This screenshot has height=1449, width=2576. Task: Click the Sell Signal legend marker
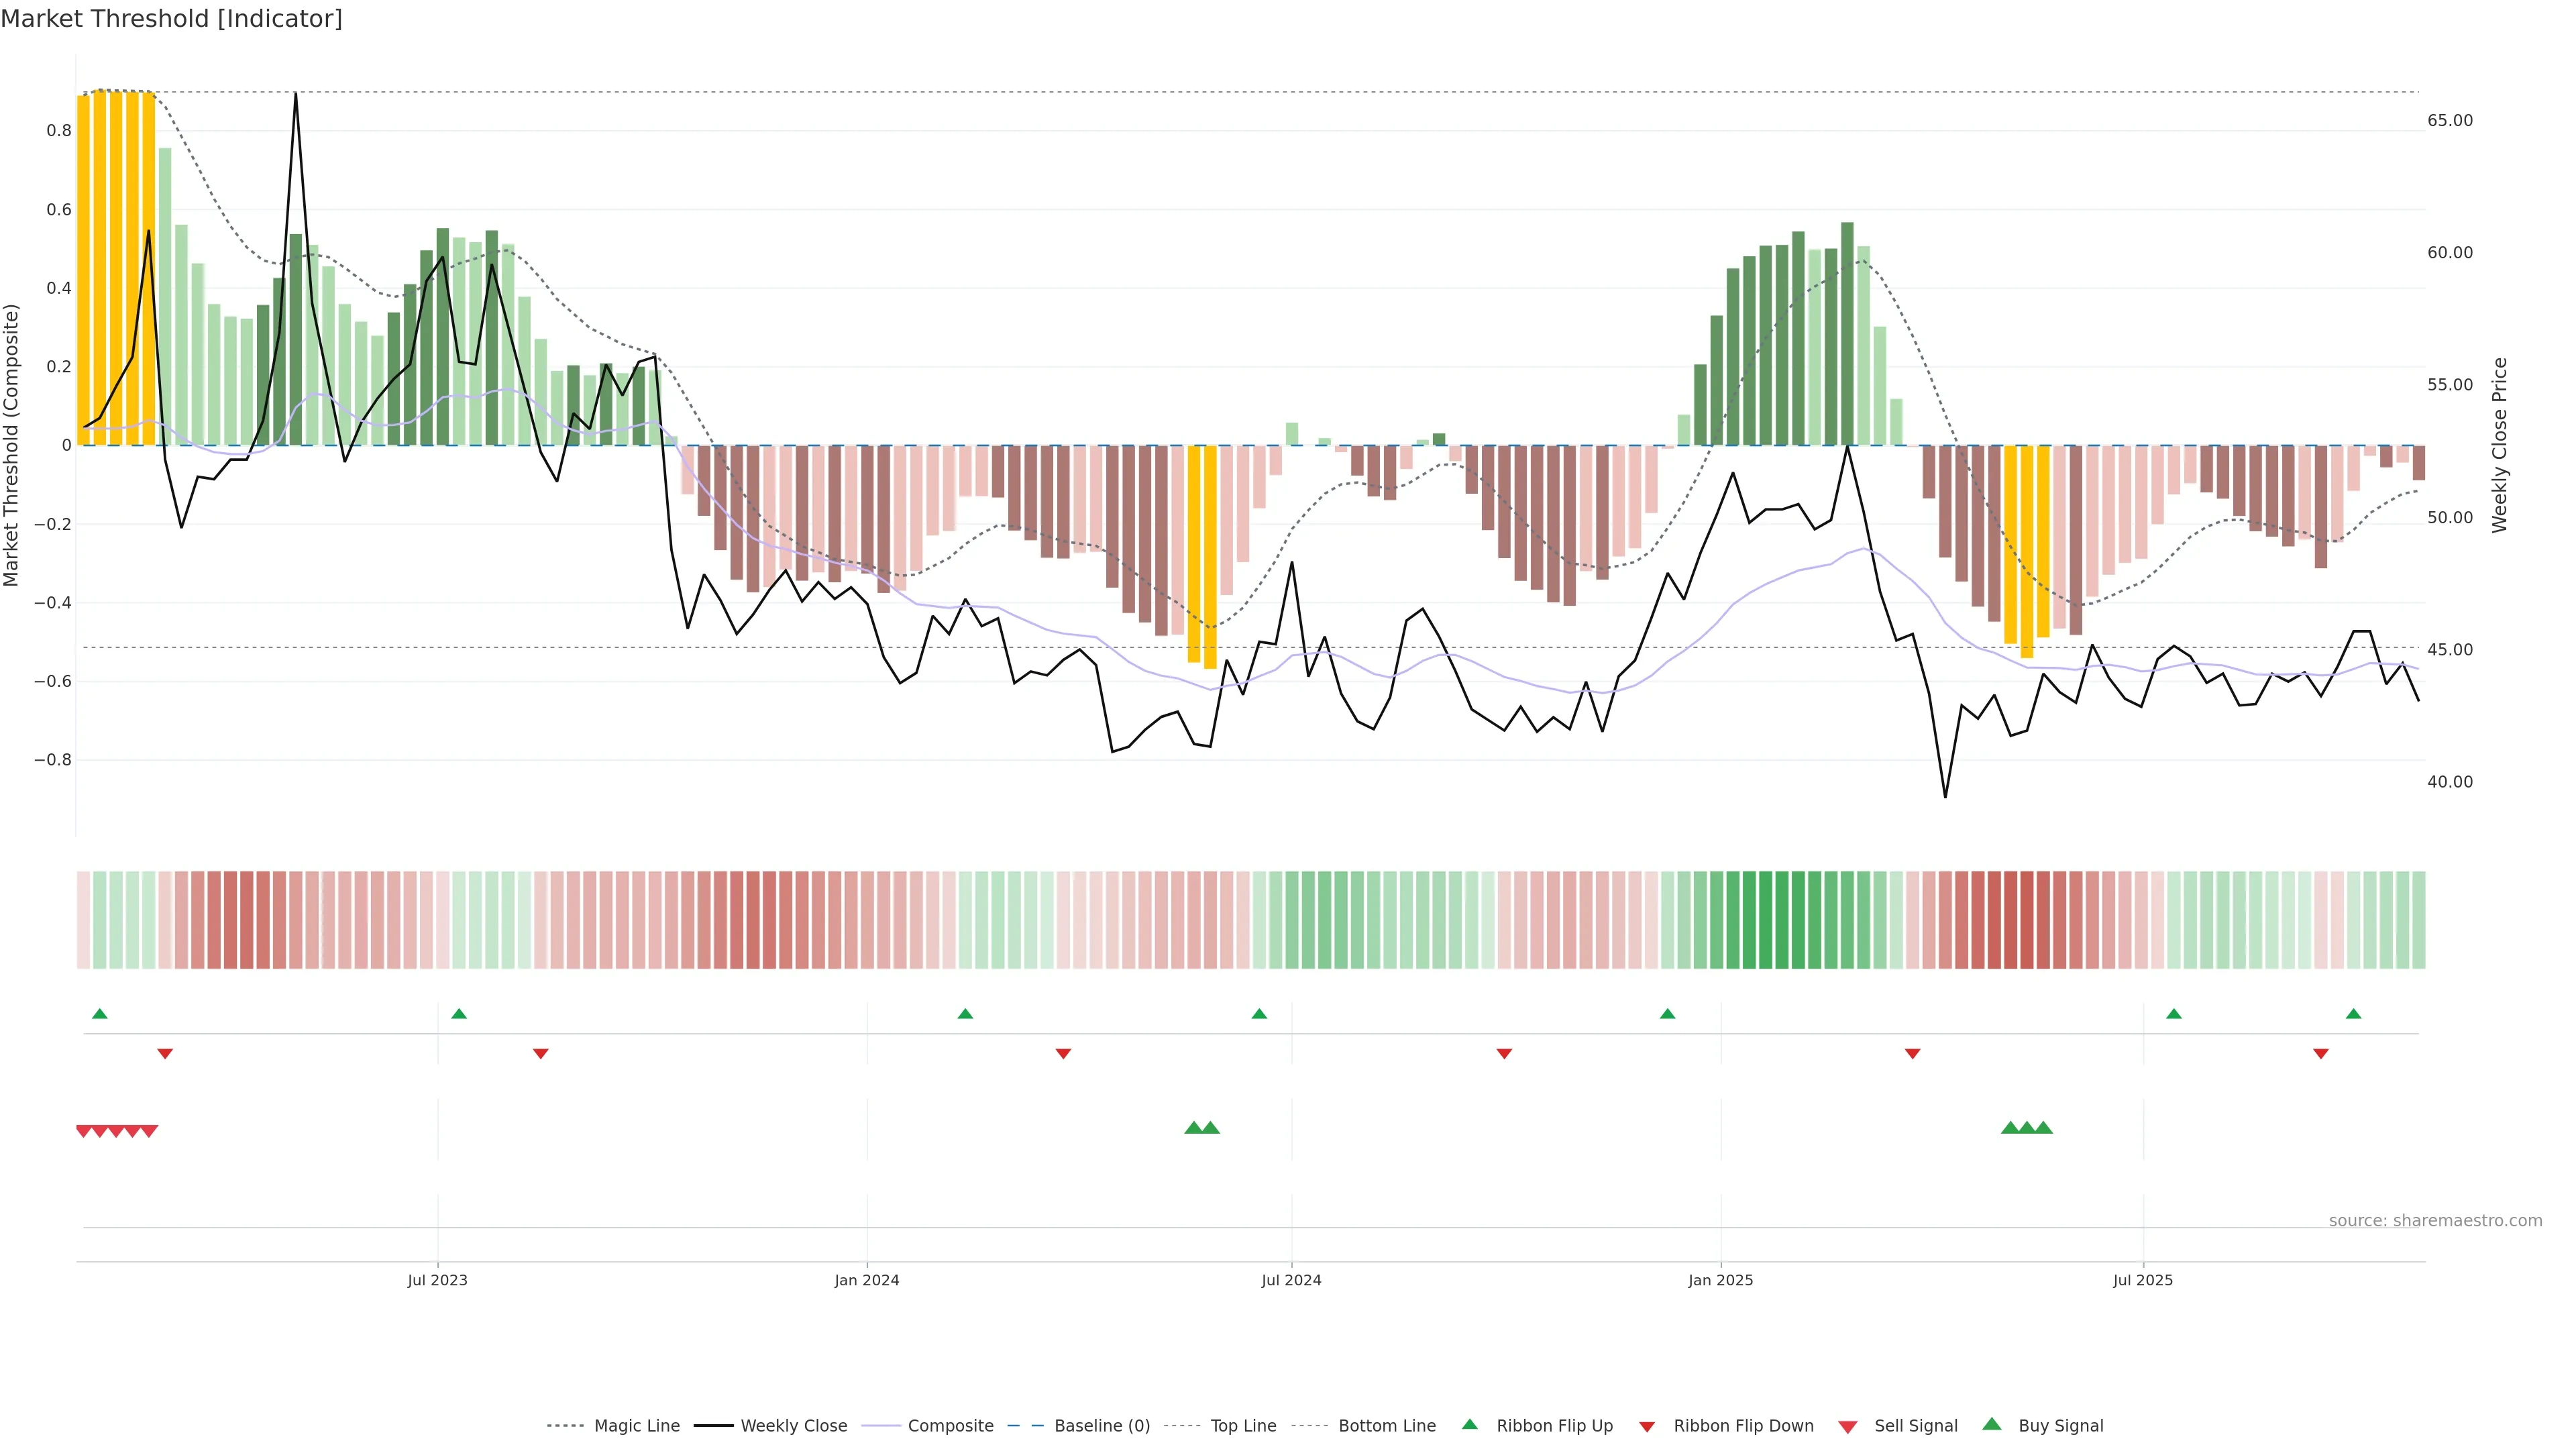[x=1847, y=1427]
